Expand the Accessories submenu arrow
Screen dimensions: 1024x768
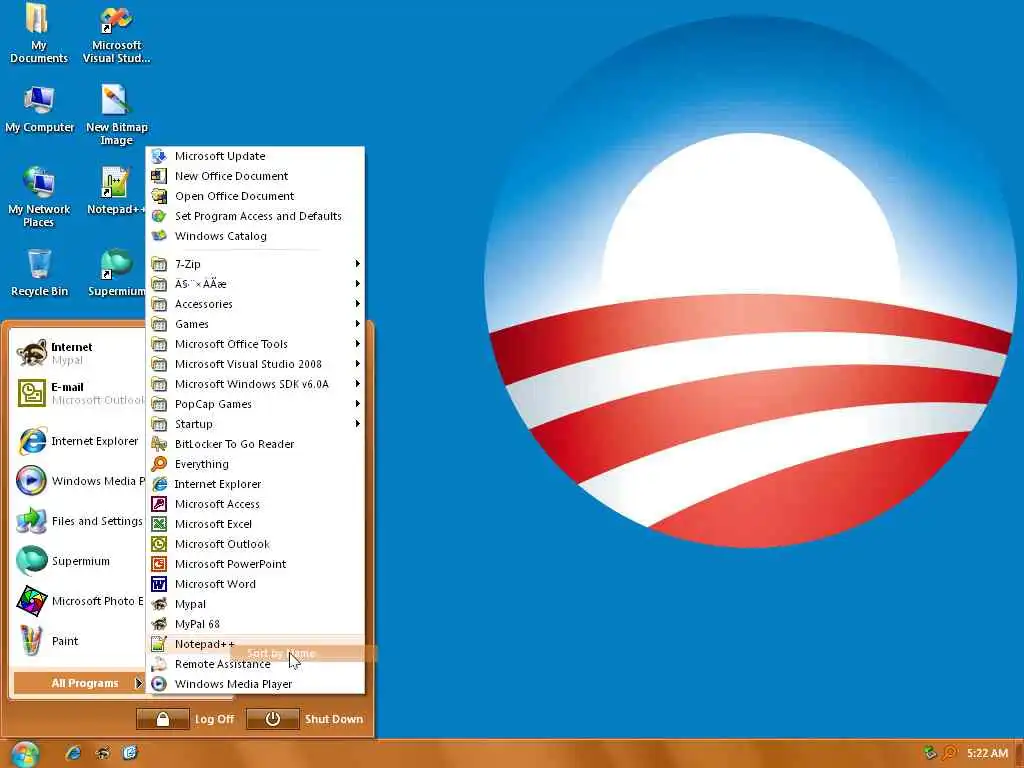(x=357, y=304)
